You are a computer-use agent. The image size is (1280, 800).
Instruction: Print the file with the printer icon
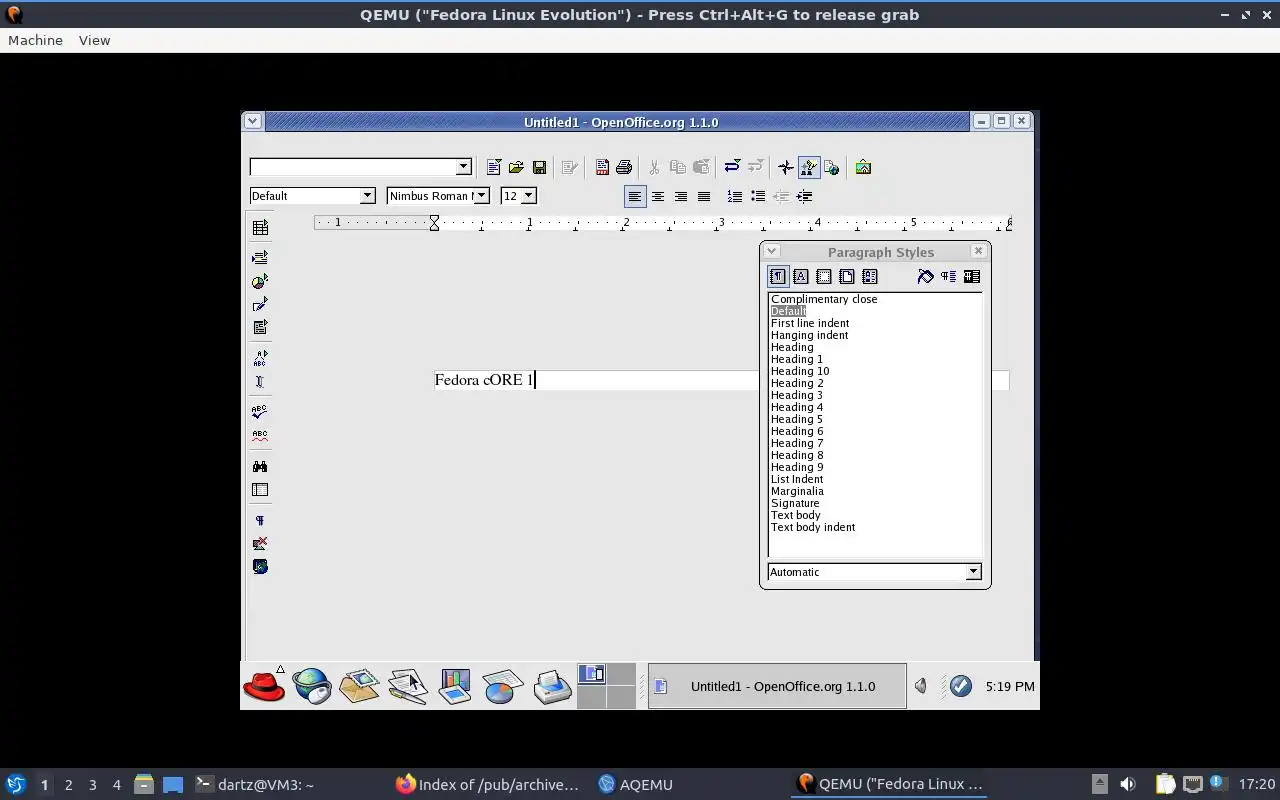tap(624, 167)
